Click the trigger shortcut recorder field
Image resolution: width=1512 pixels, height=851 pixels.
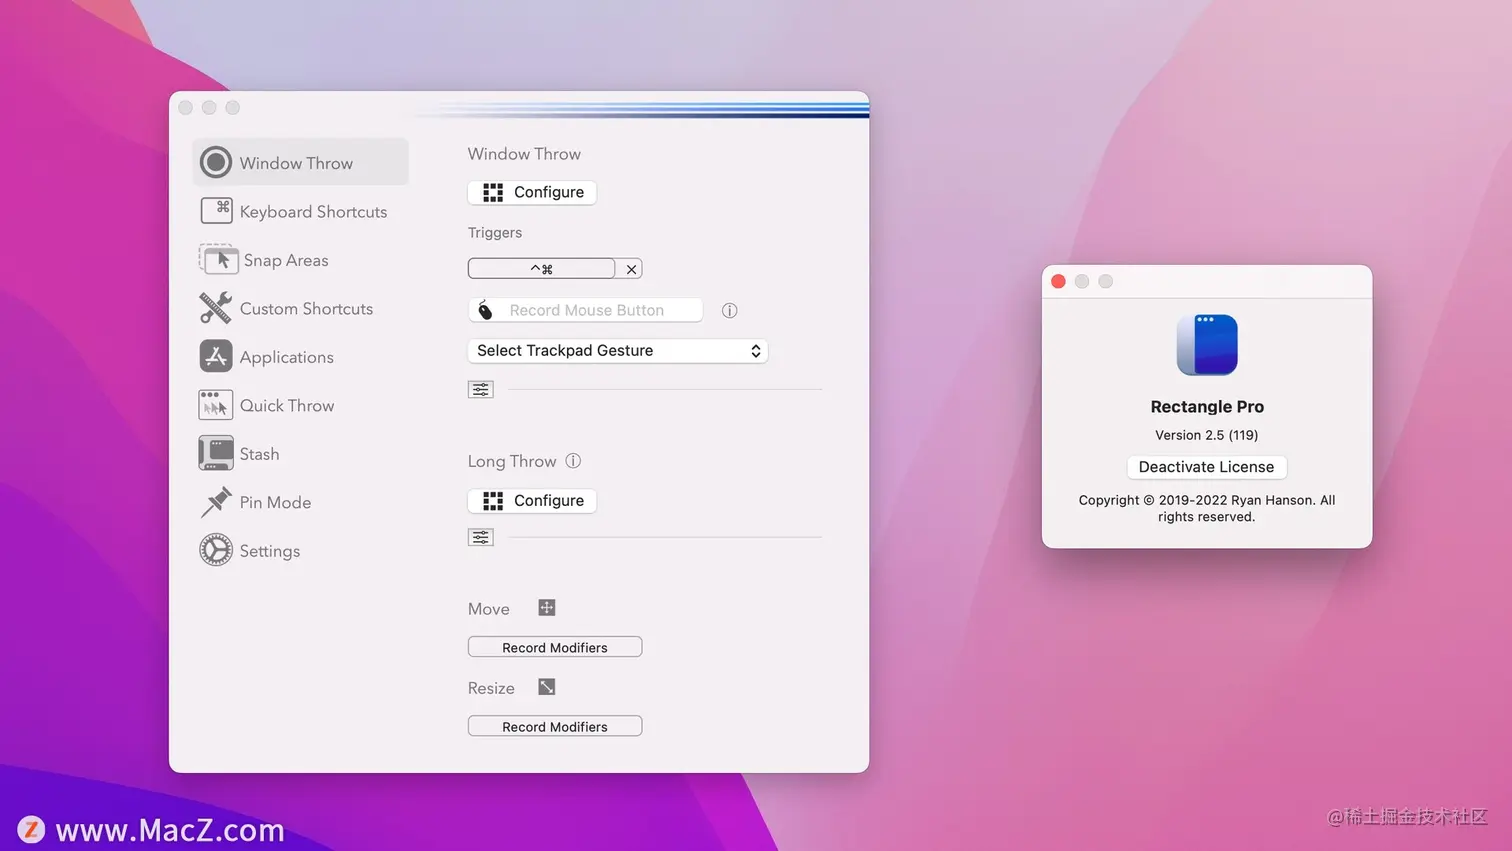point(541,269)
